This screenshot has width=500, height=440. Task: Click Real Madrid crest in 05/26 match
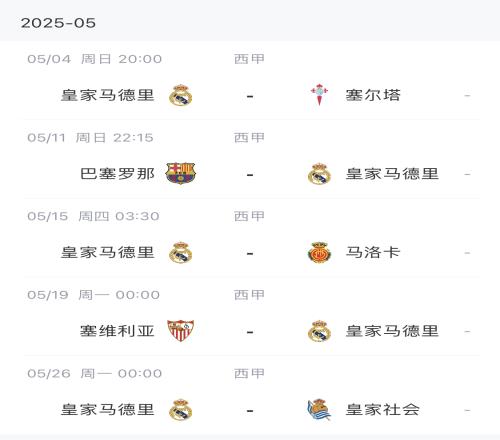(x=181, y=410)
